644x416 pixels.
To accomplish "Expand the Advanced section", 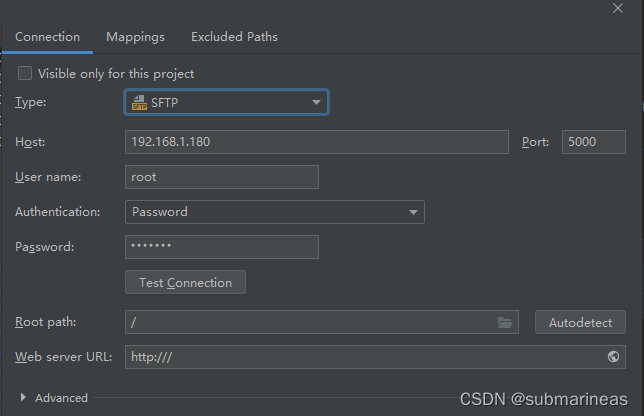I will [23, 398].
